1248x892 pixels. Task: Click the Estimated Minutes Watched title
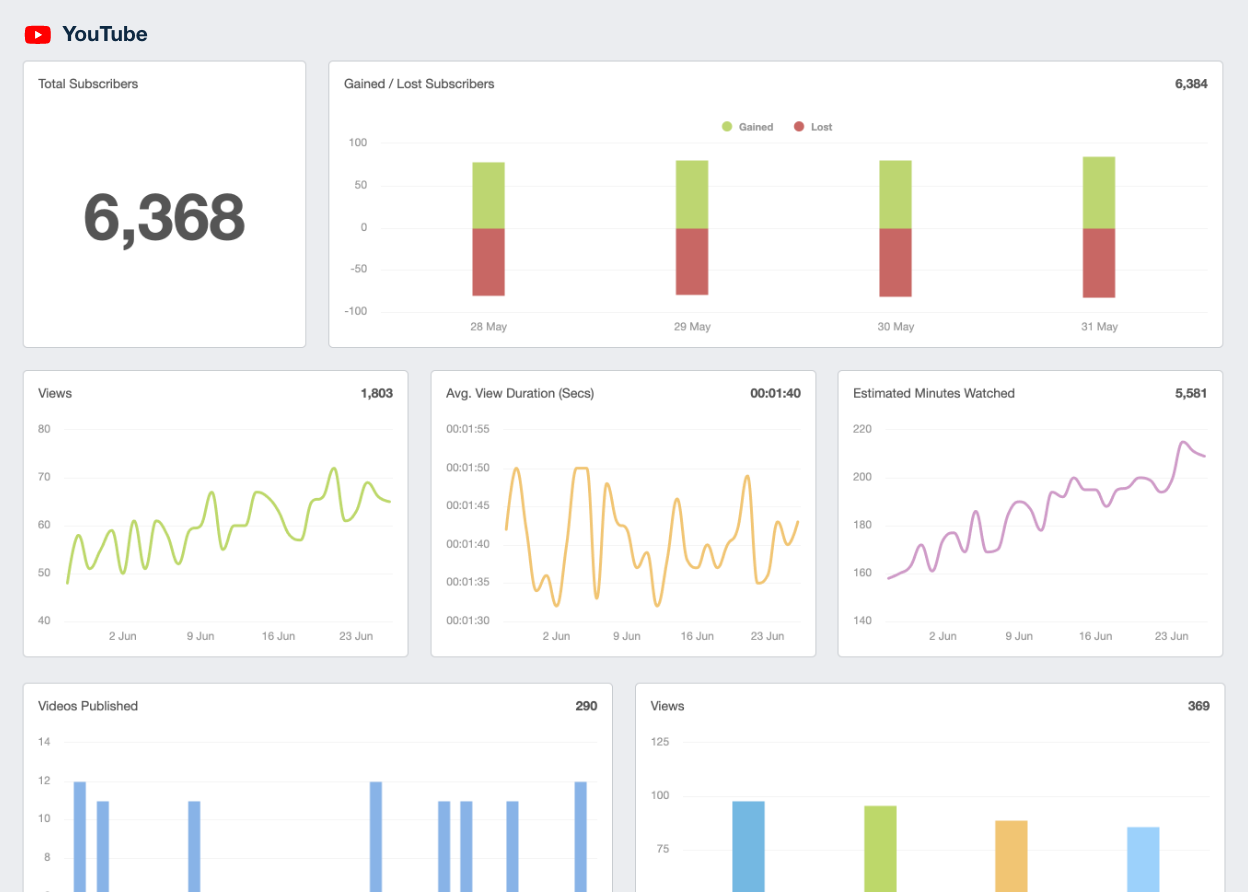(x=934, y=393)
